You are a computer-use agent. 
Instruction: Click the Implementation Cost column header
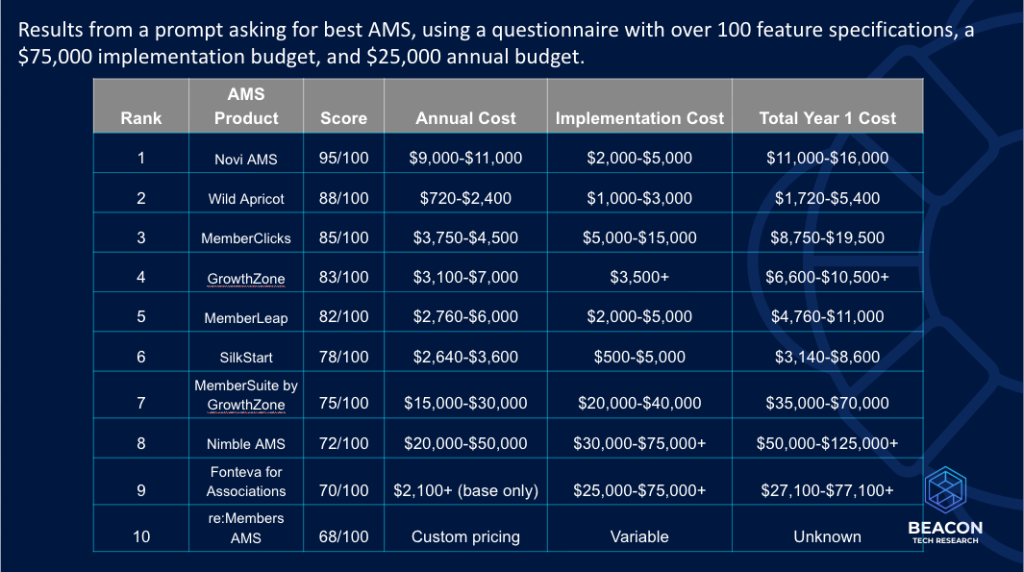click(x=639, y=118)
